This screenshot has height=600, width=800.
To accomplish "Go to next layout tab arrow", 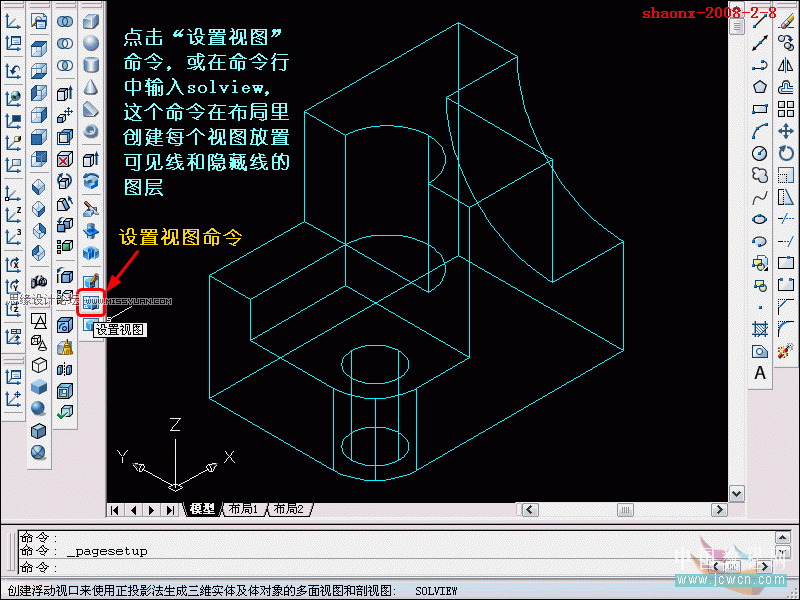I will 152,510.
